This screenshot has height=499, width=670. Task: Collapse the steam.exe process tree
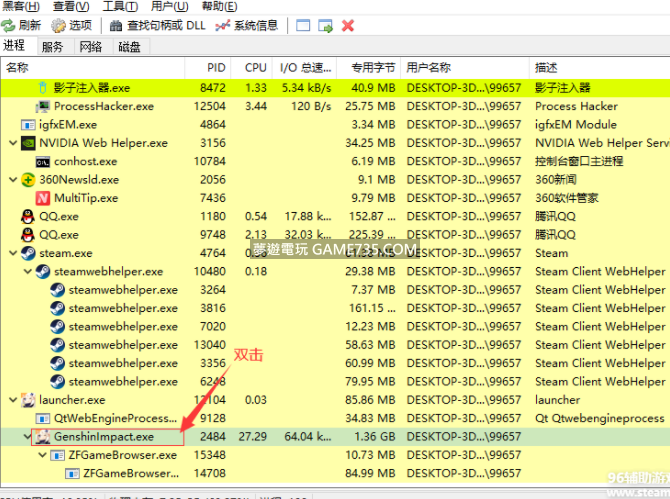tap(13, 253)
